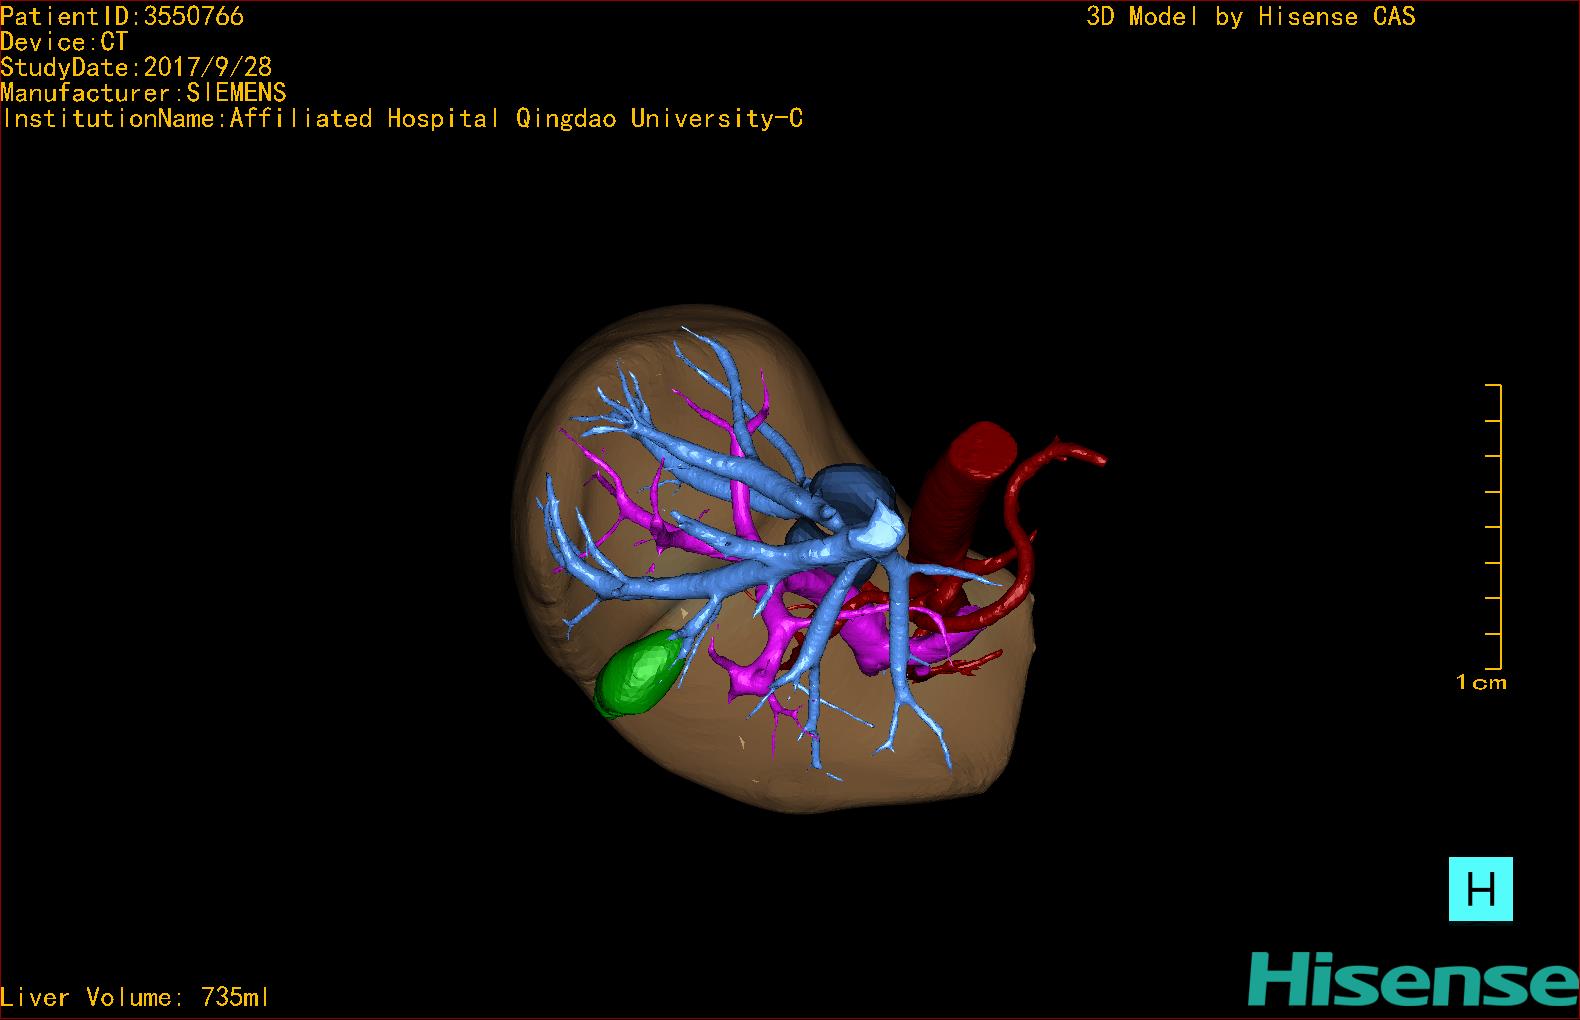
Task: Click the Manufacturer:SIEMENS text
Action: point(144,93)
